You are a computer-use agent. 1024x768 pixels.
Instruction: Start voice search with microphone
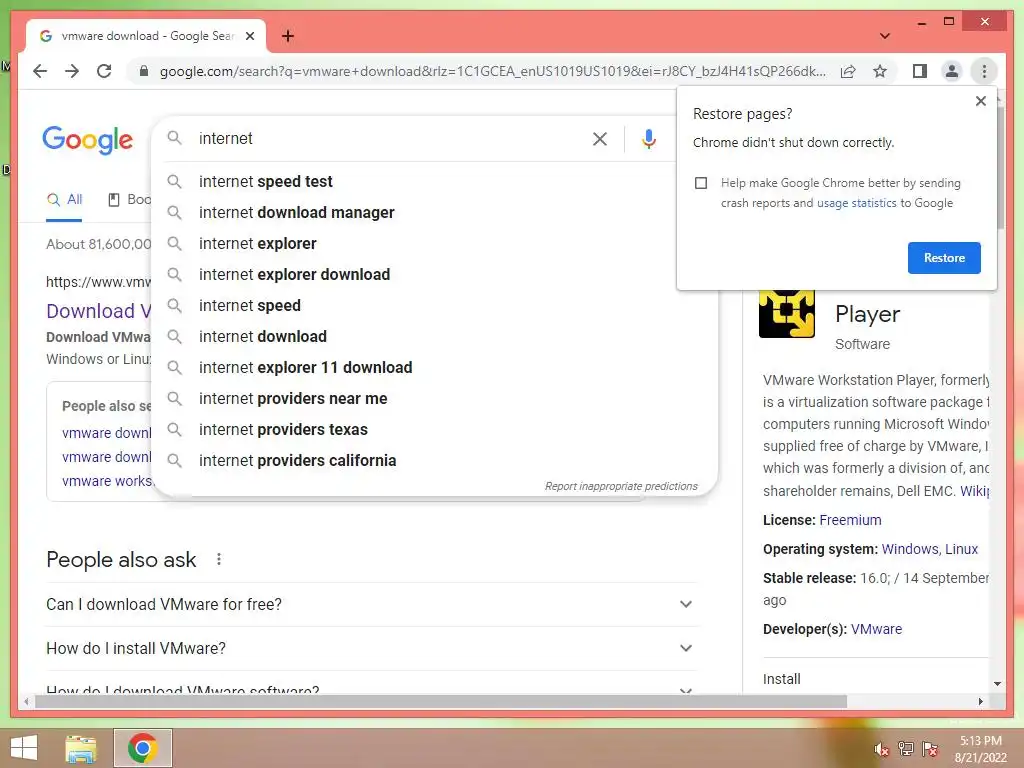coord(648,138)
